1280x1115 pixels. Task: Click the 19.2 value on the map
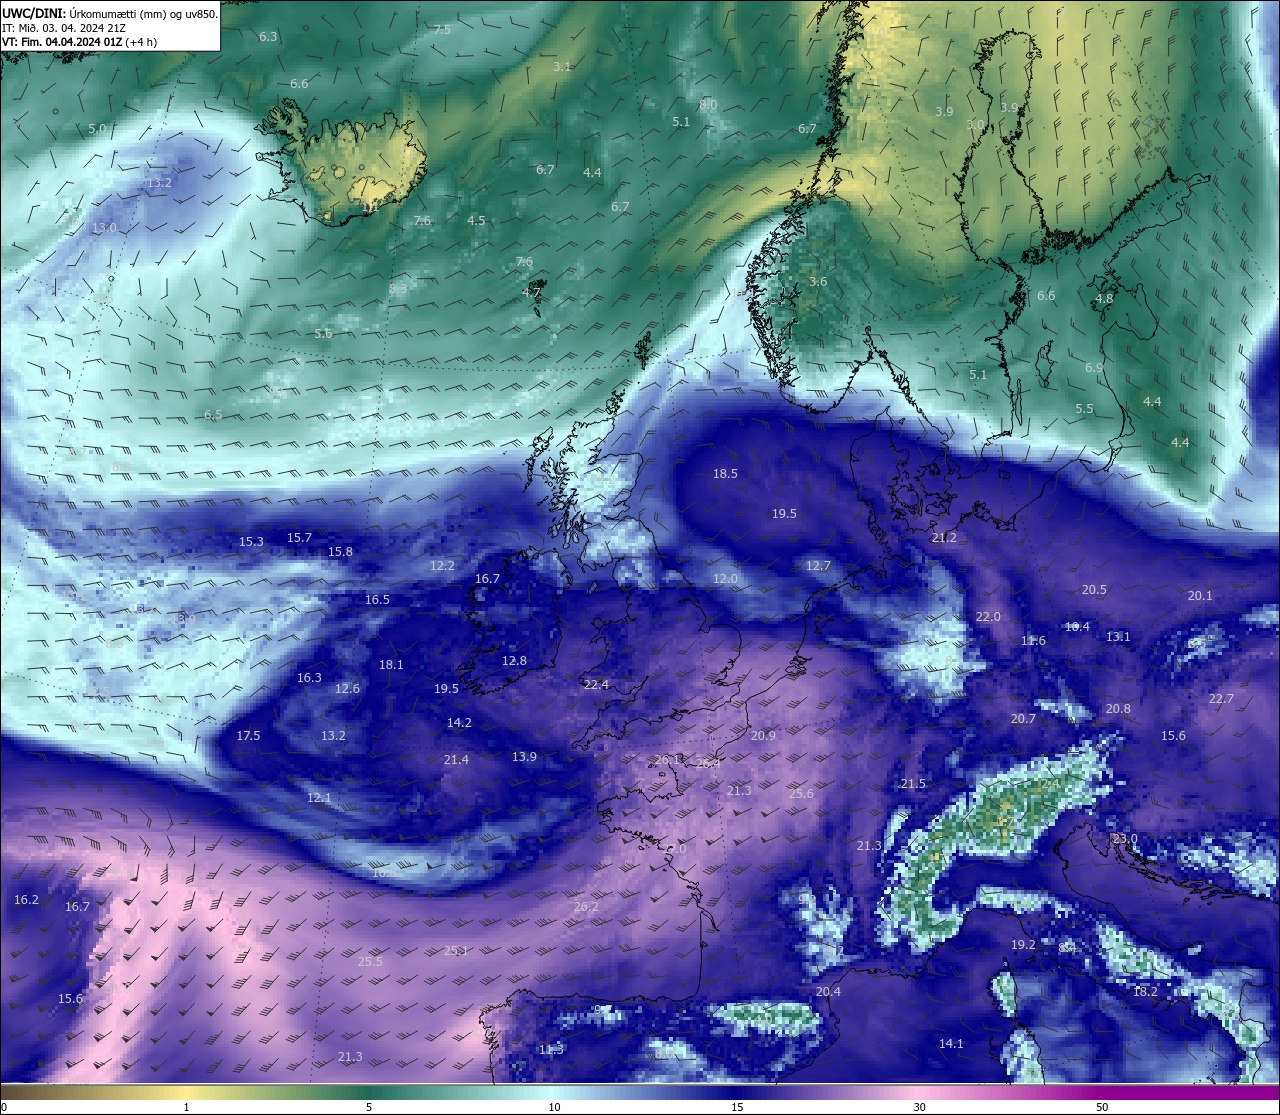pyautogui.click(x=1023, y=945)
